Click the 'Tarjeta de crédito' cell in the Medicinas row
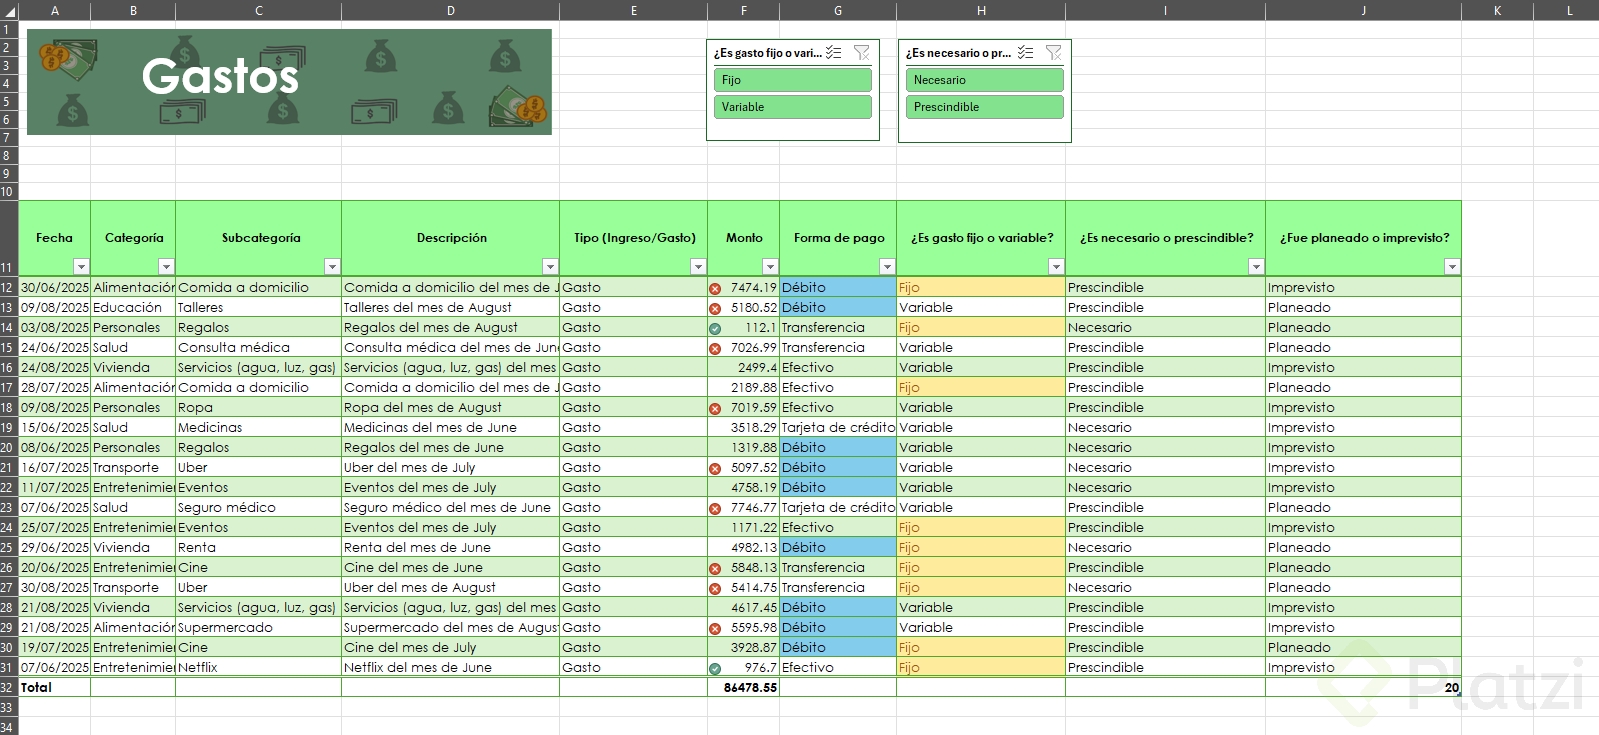Viewport: 1599px width, 735px height. [838, 427]
